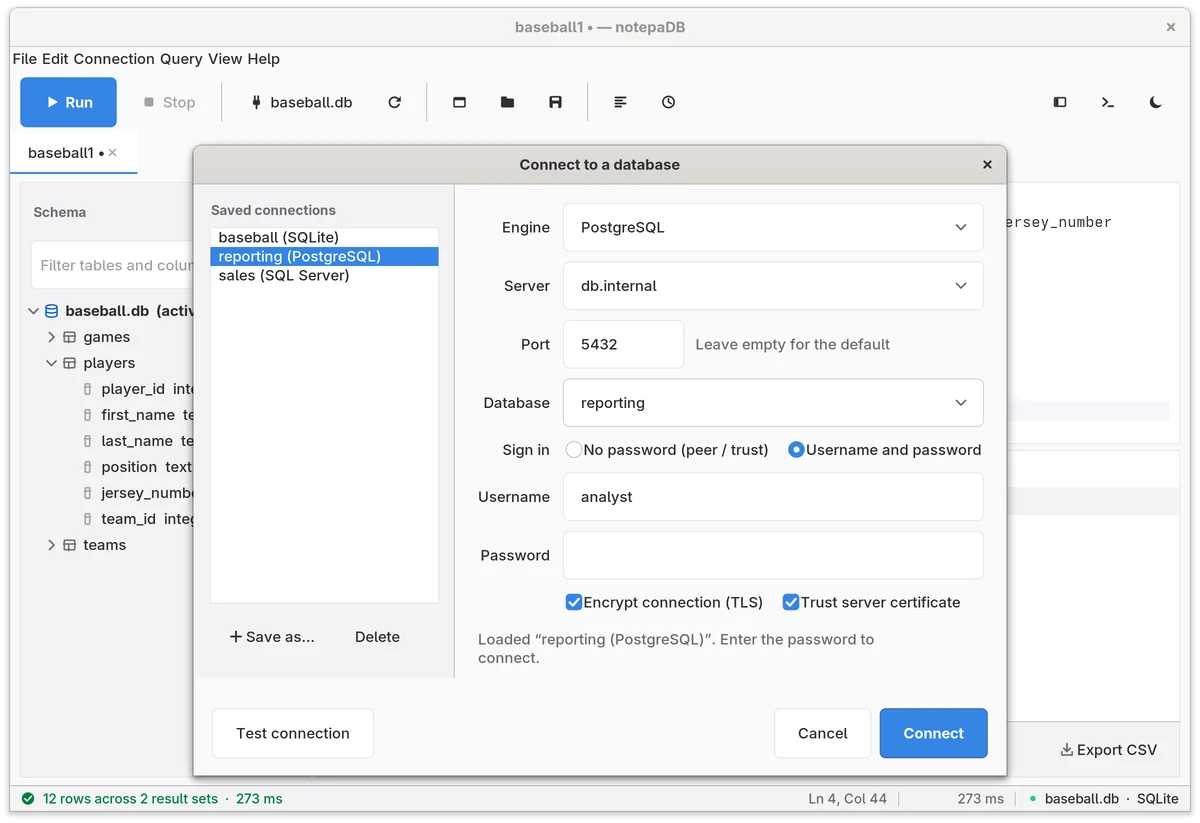The height and width of the screenshot is (823, 1200).
Task: Delete the selected saved connection
Action: [377, 637]
